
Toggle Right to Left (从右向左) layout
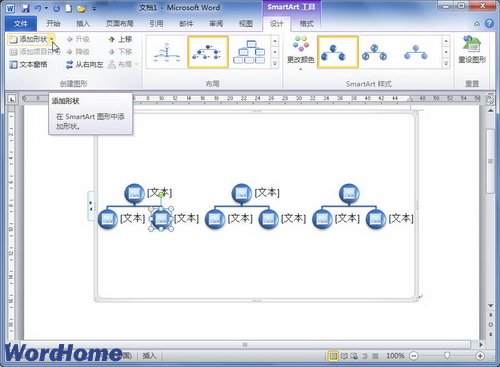[x=84, y=64]
